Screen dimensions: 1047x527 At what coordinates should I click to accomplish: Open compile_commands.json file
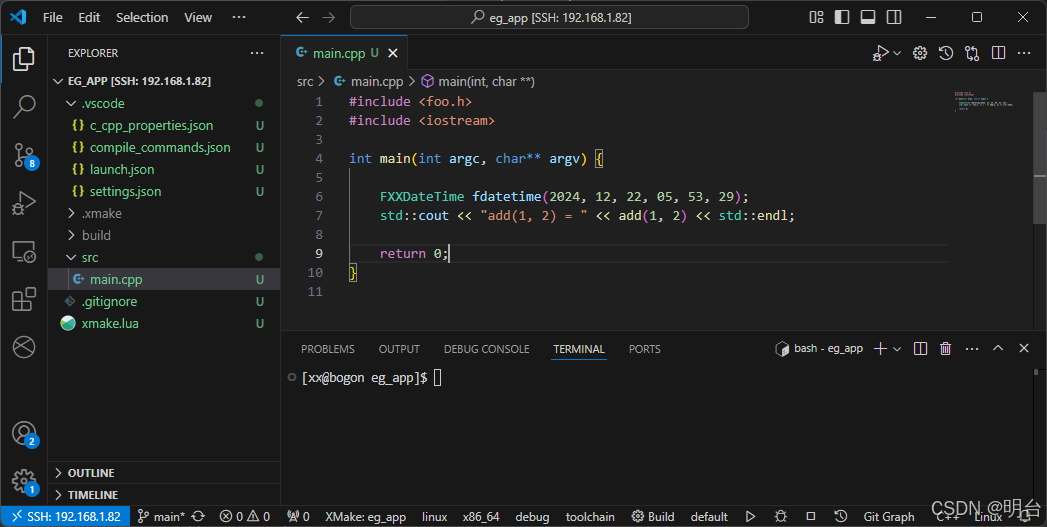pos(164,148)
